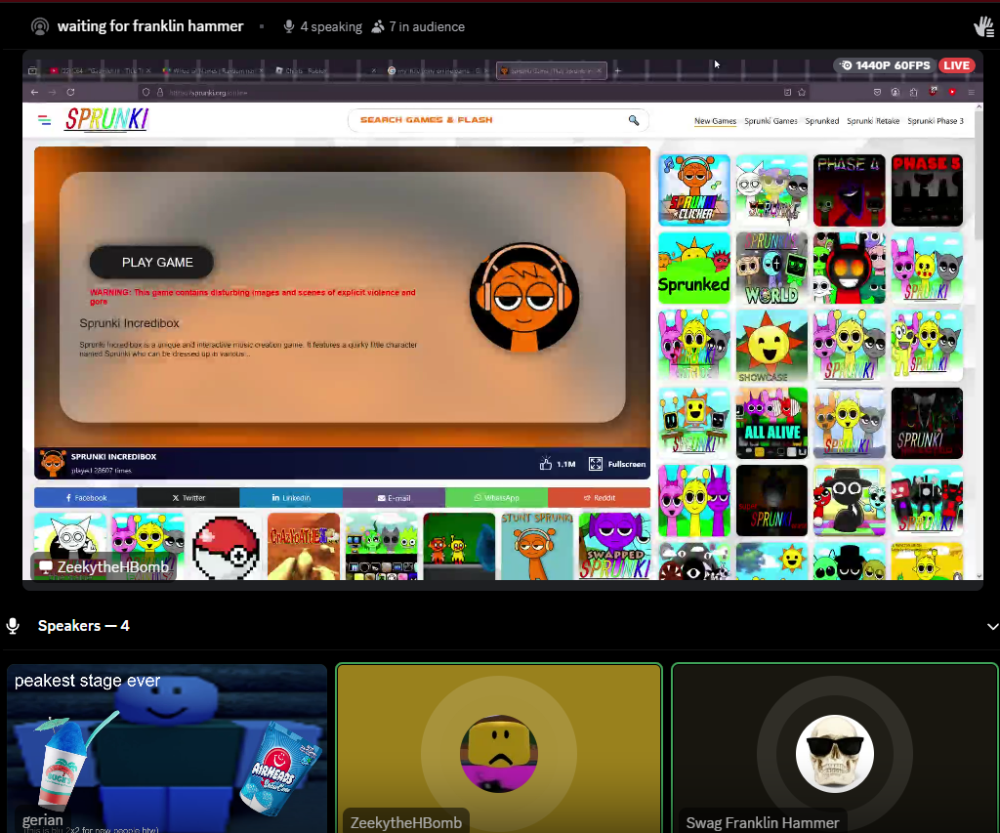Screen dimensions: 1000x833
Task: Share on Facebook
Action: tap(85, 498)
